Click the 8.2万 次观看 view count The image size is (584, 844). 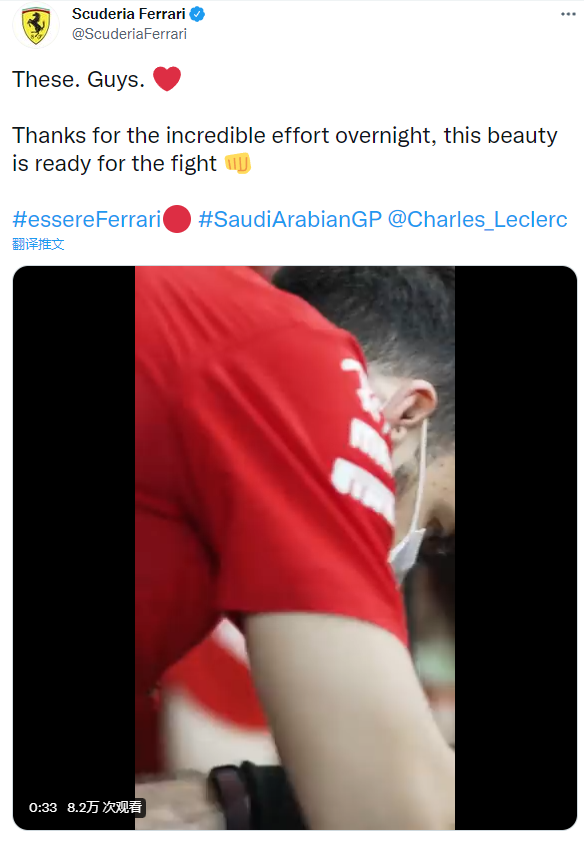[x=105, y=807]
